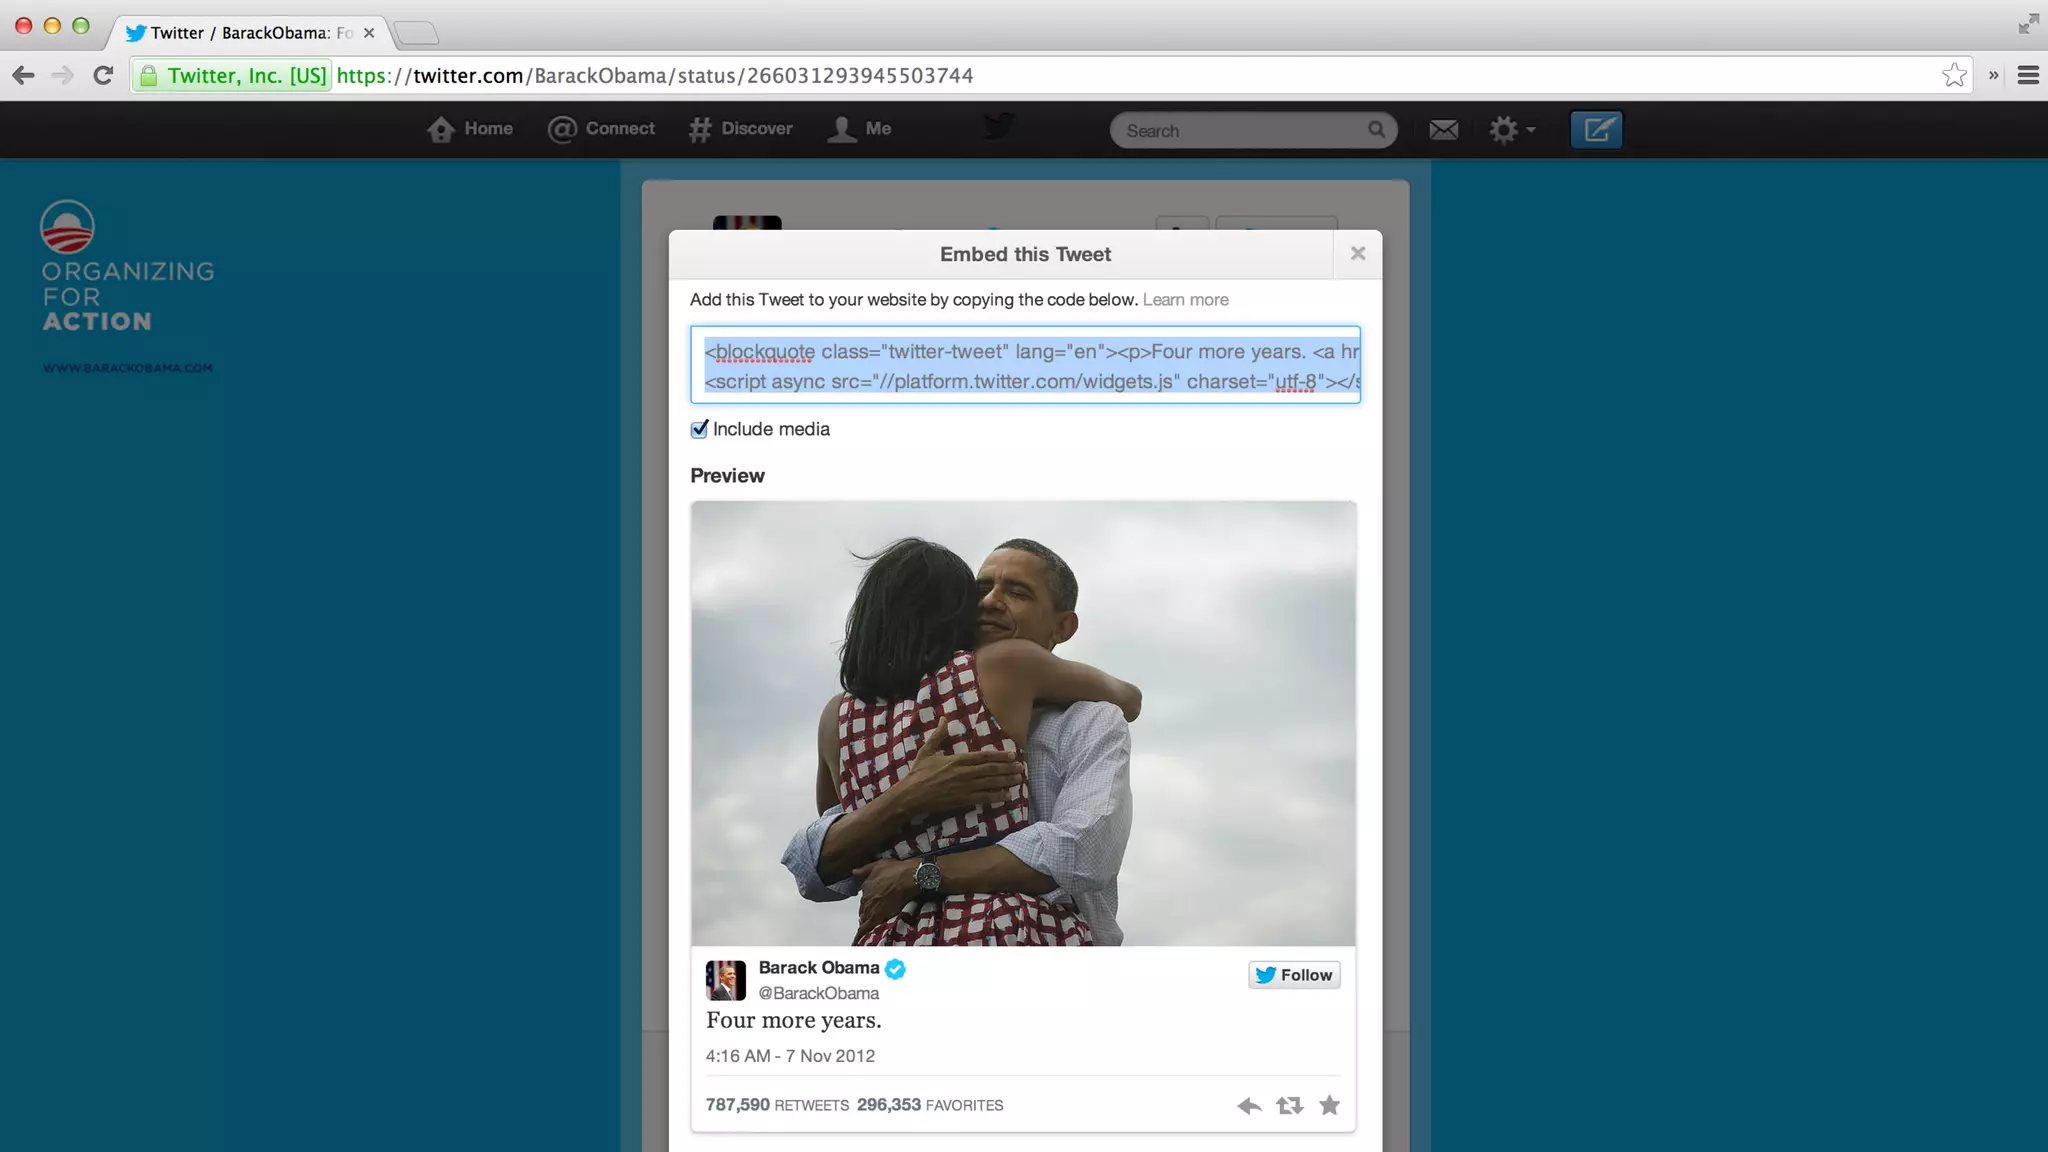This screenshot has height=1152, width=2048.
Task: Click the embedded photo in preview
Action: [x=1023, y=723]
